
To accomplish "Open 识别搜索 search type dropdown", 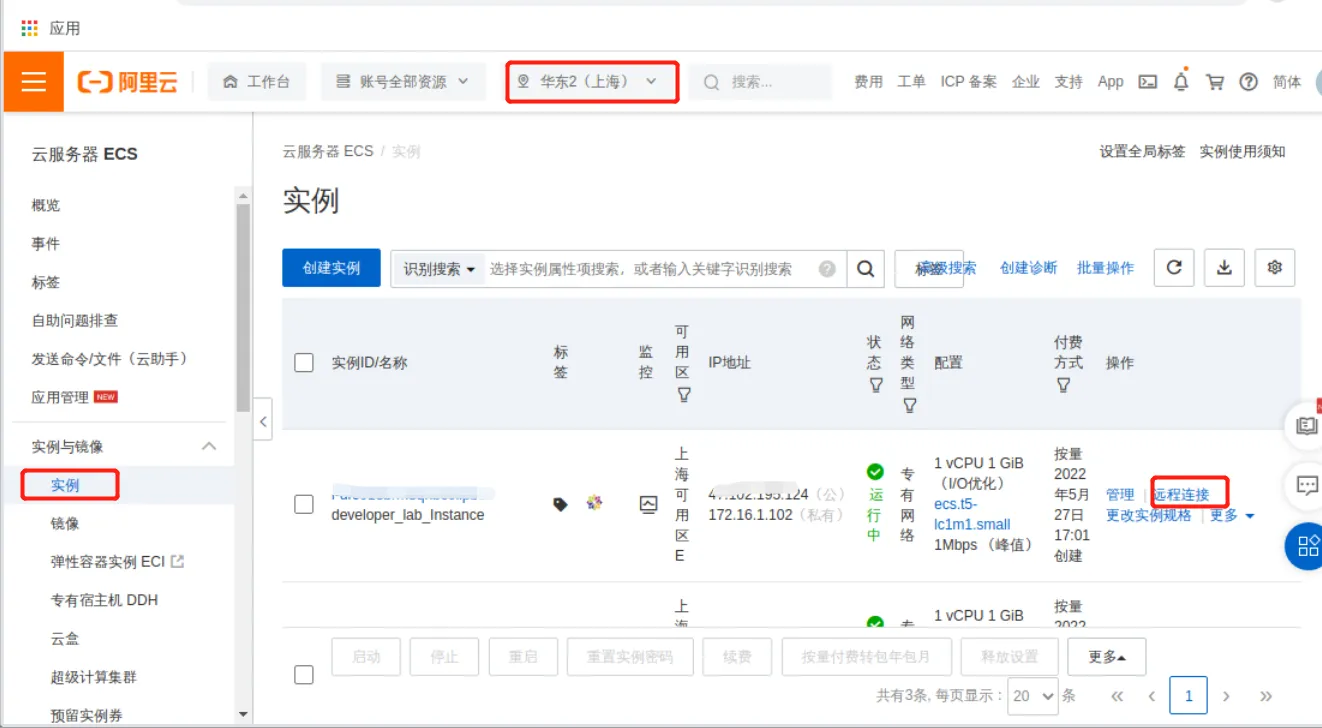I will (439, 269).
